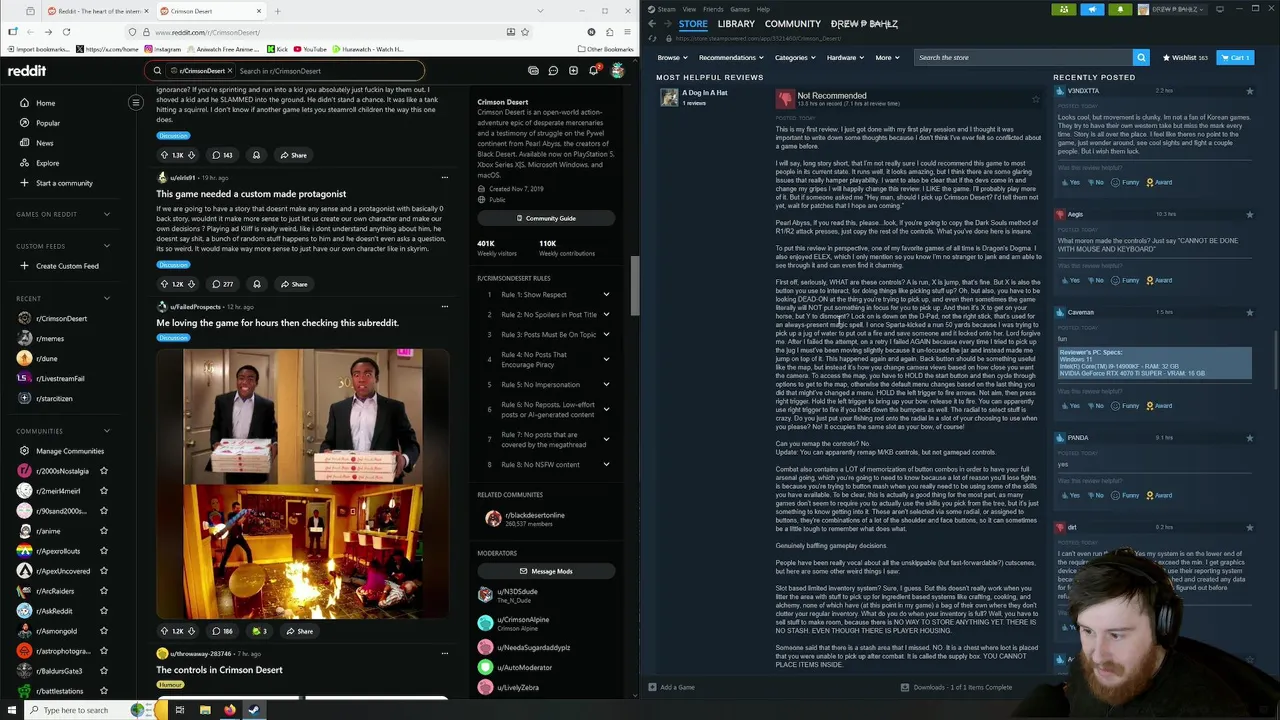Click Reddit create post plus icon

pos(573,71)
